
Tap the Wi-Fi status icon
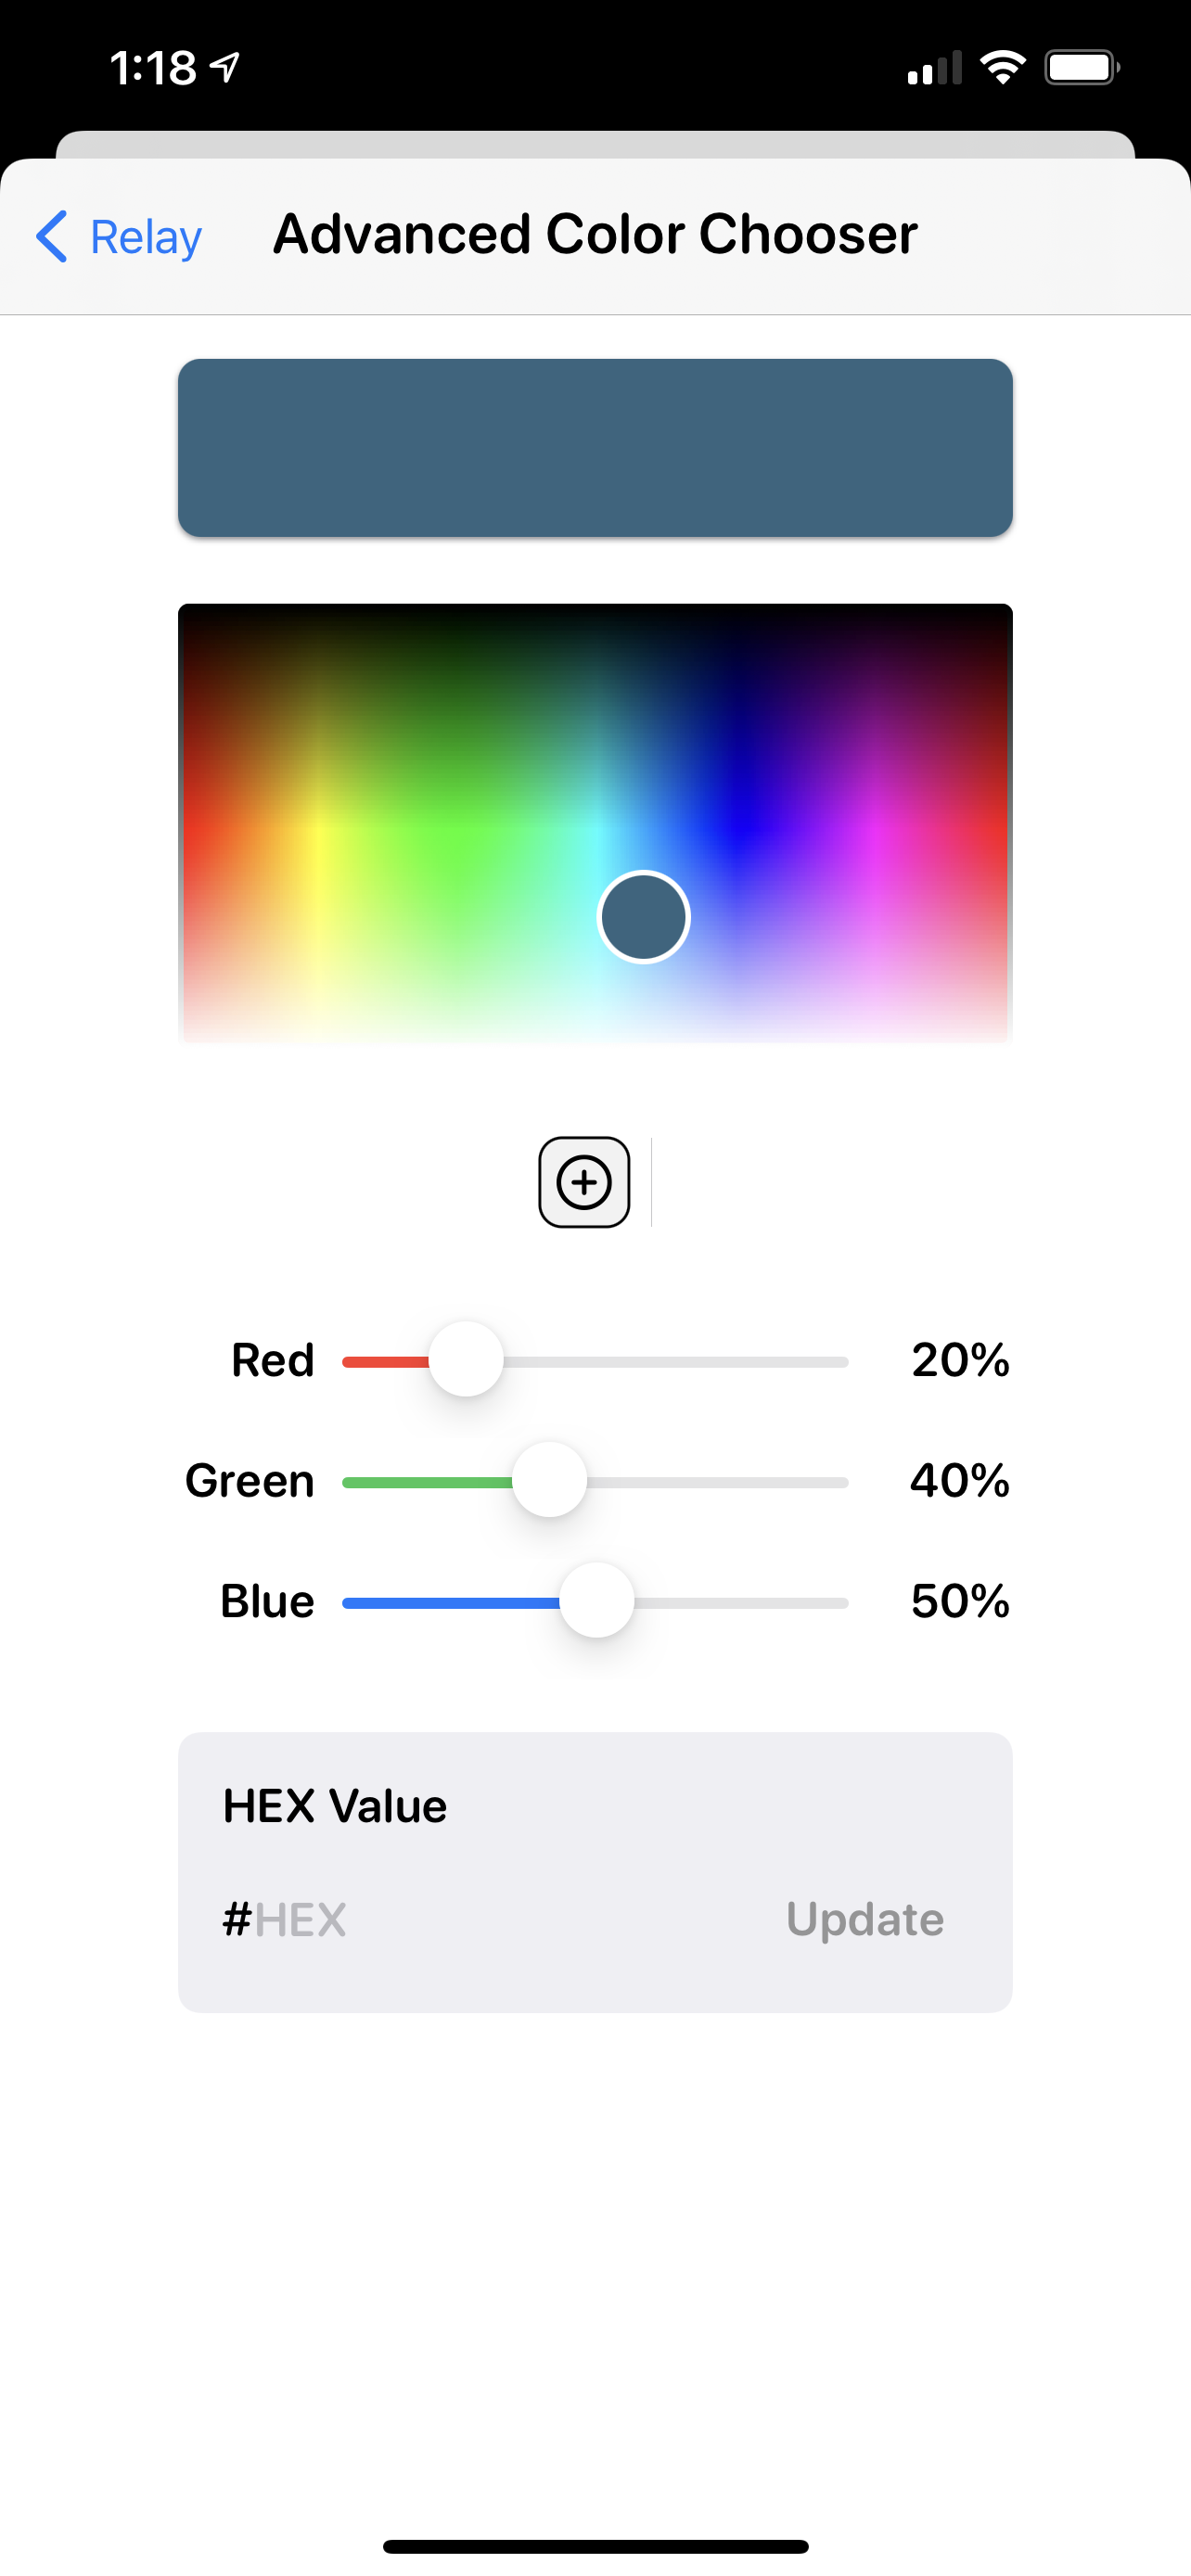1002,68
